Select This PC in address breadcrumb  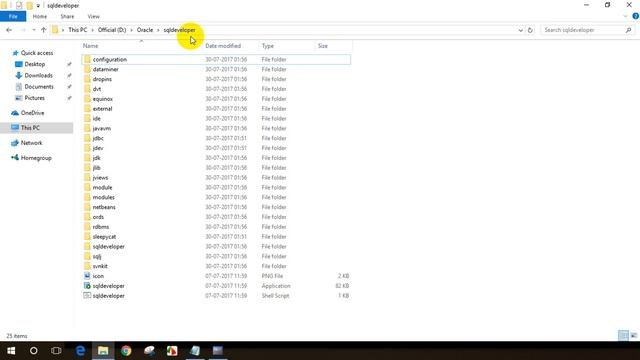(x=78, y=30)
